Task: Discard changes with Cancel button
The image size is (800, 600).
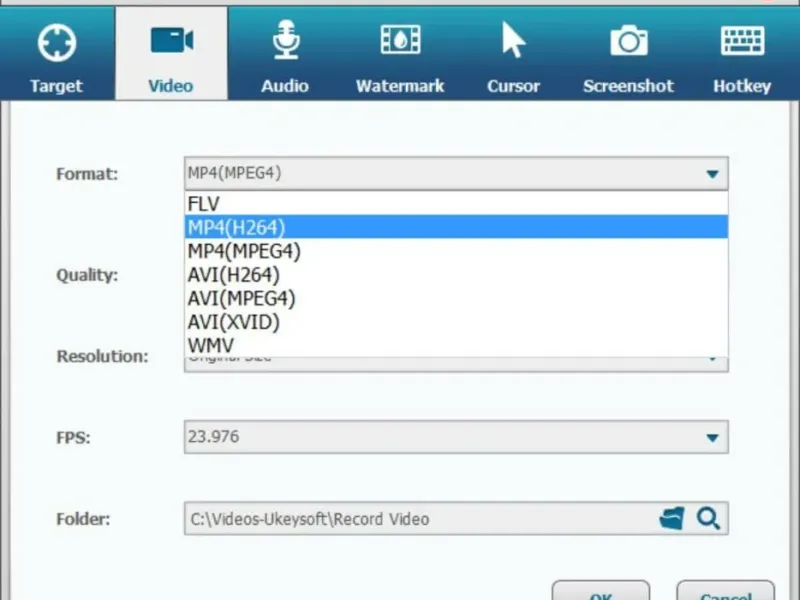Action: pos(726,591)
